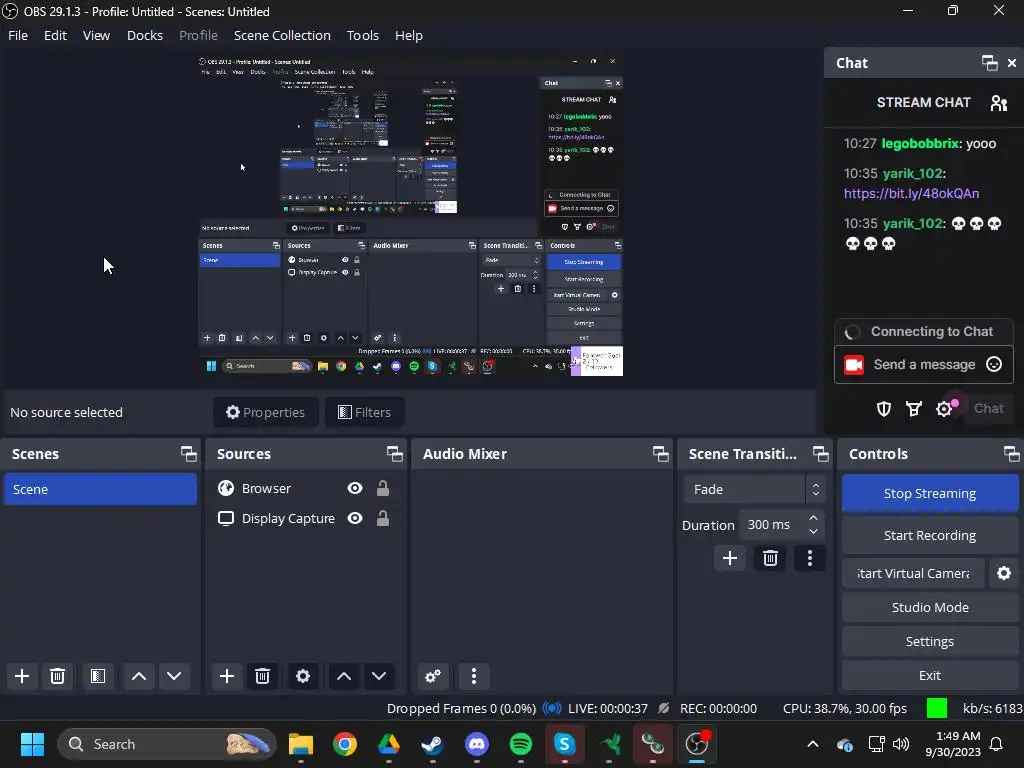This screenshot has width=1024, height=768.
Task: Delete scene transition with trash icon
Action: [770, 558]
